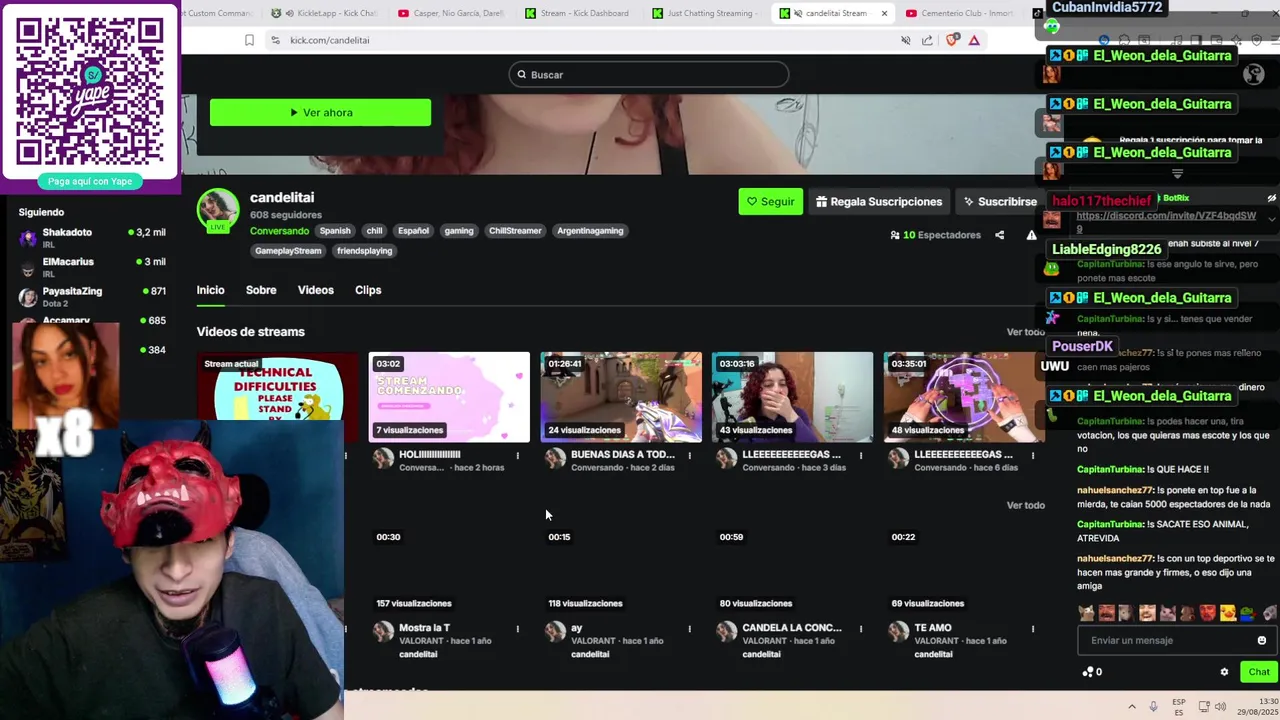Image resolution: width=1280 pixels, height=720 pixels.
Task: Open options menu for BUENAS DIAS A TOD video
Action: 689,456
